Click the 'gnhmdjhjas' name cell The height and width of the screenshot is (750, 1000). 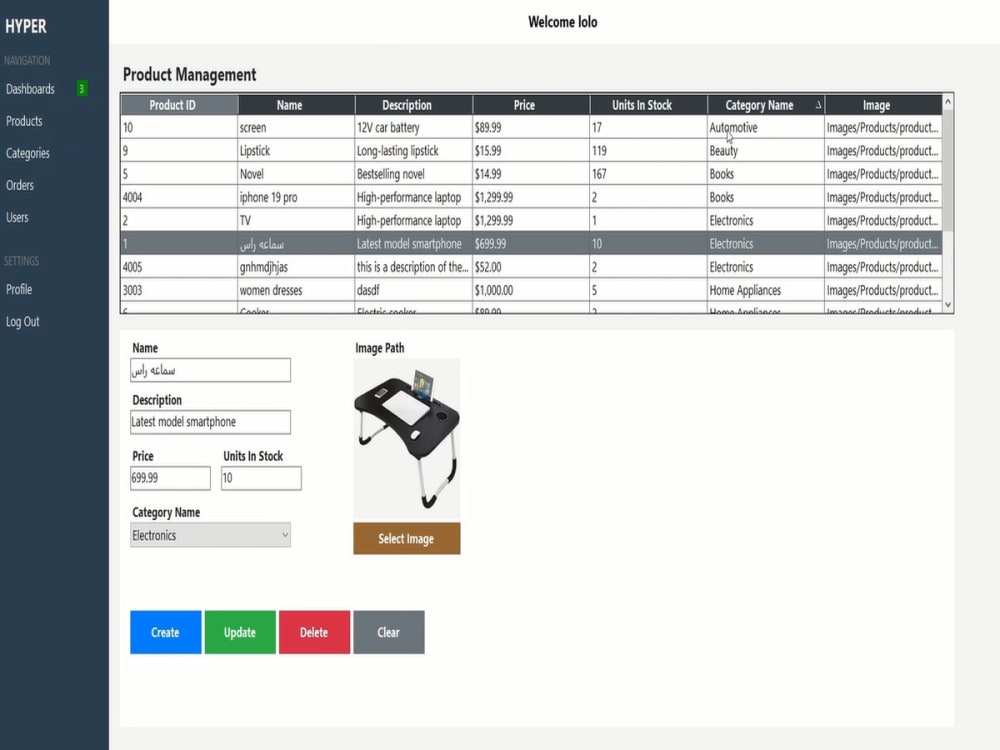point(297,267)
